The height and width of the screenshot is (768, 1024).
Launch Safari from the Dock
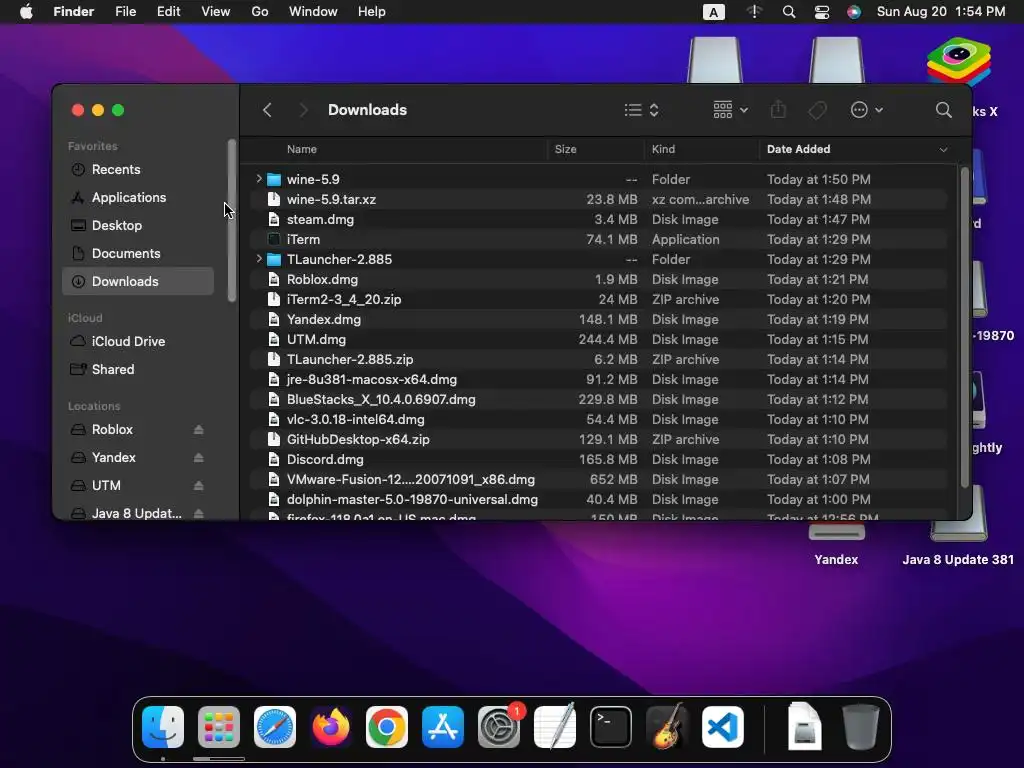pyautogui.click(x=275, y=727)
